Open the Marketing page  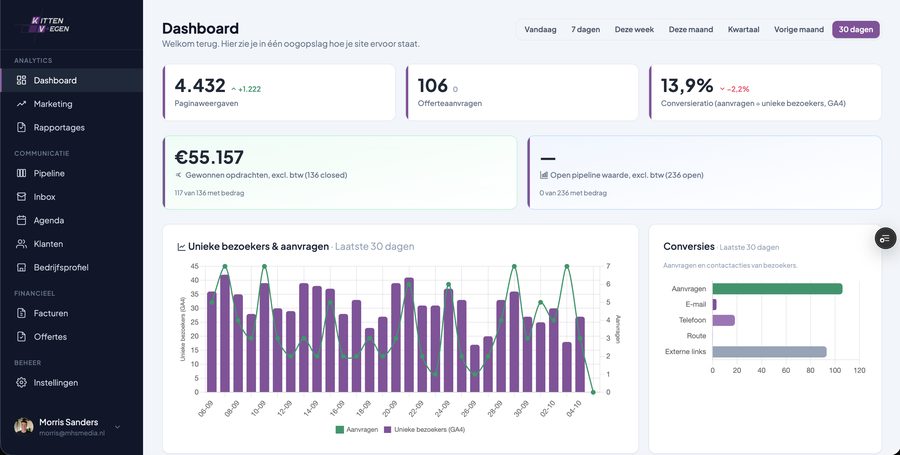[x=71, y=104]
